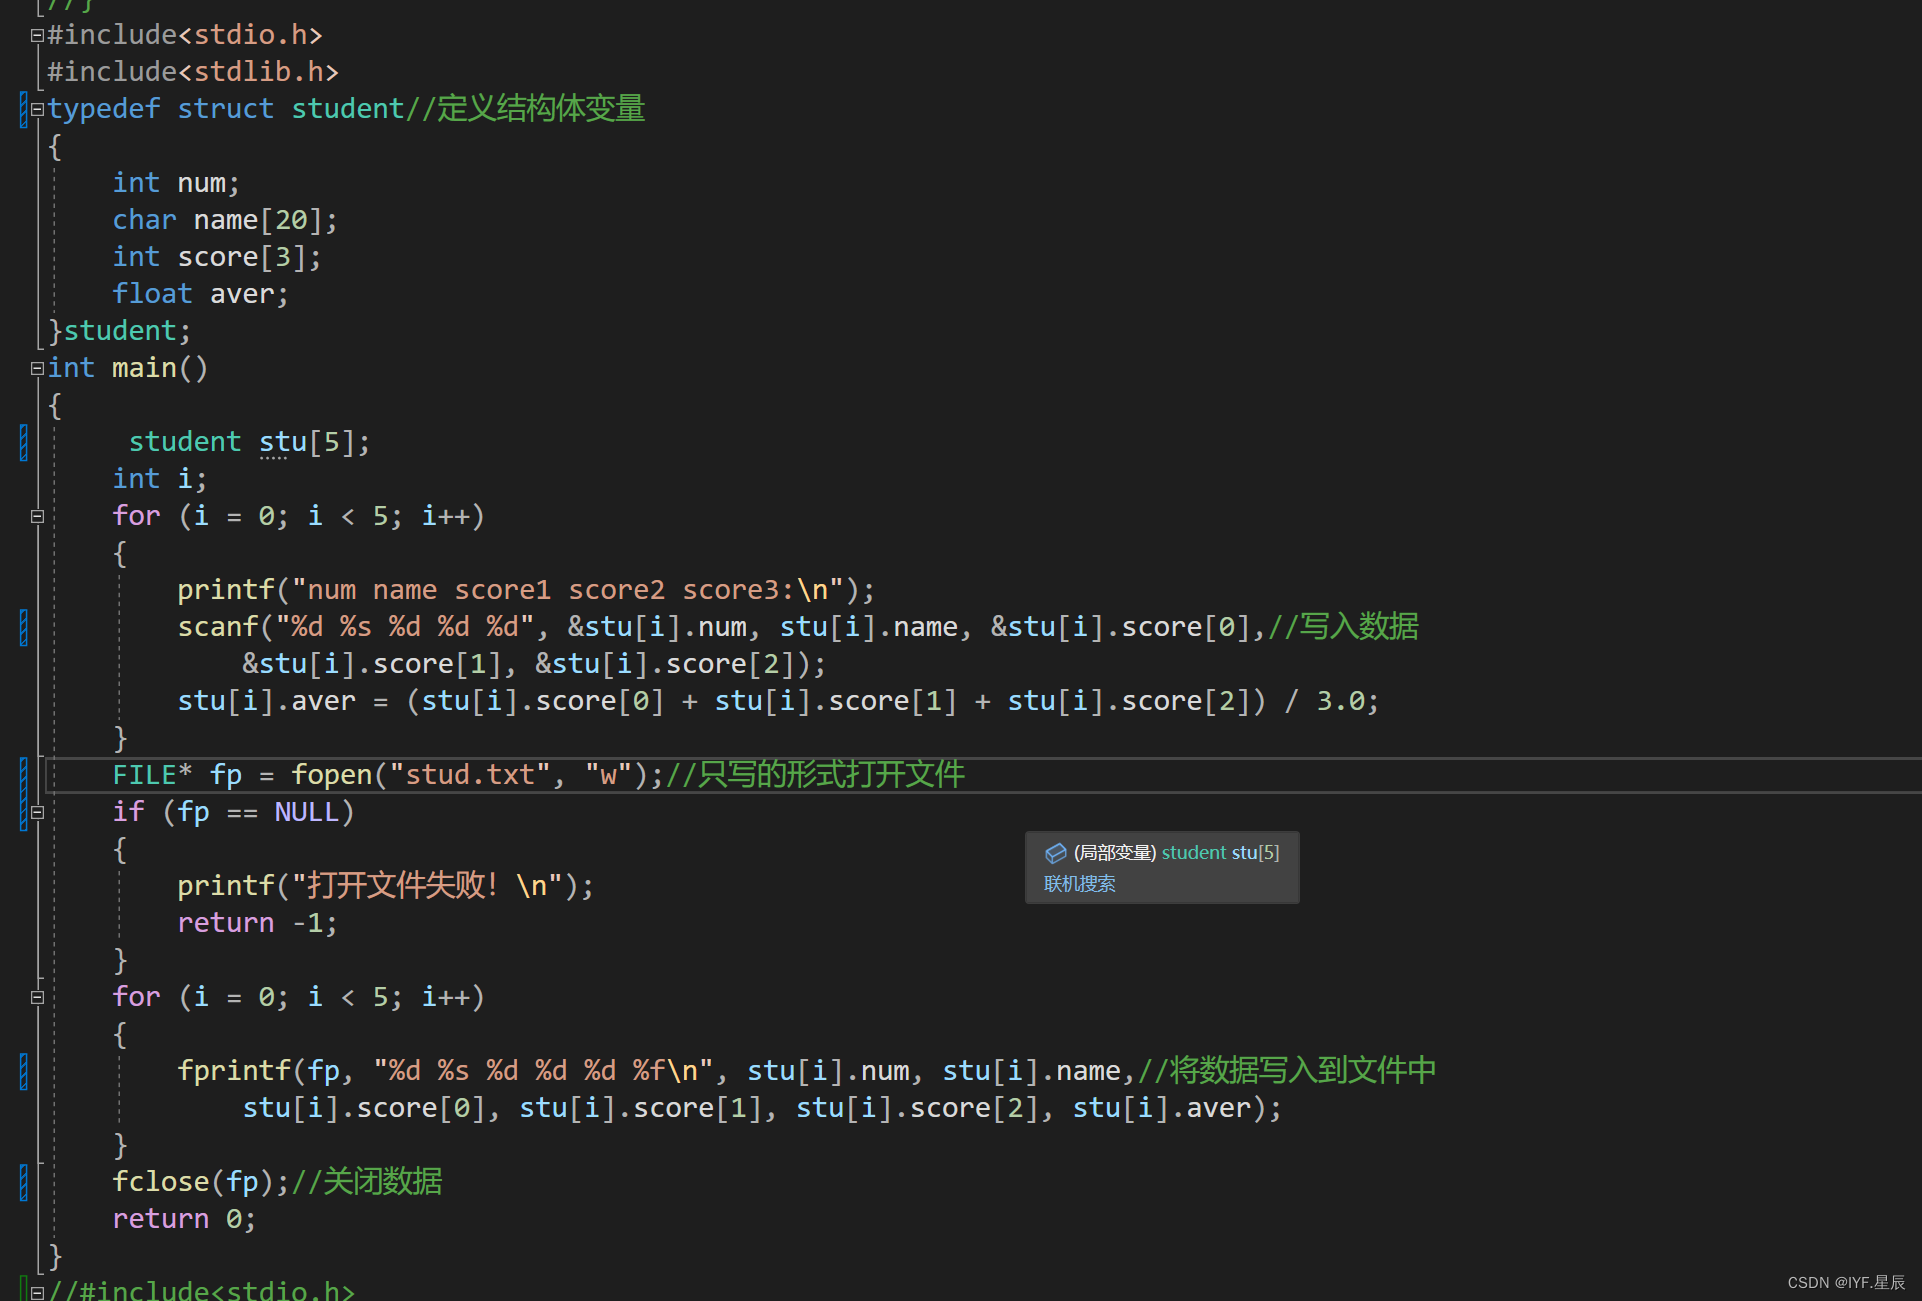Screen dimensions: 1922x1301
Task: Place cursor on the fopen function call
Action: 331,775
